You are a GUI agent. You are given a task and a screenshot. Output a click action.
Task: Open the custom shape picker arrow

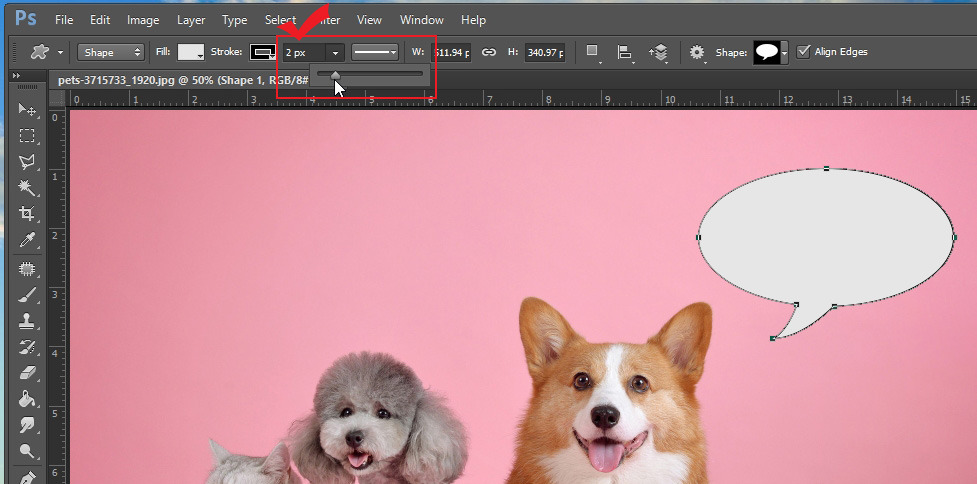coord(784,53)
